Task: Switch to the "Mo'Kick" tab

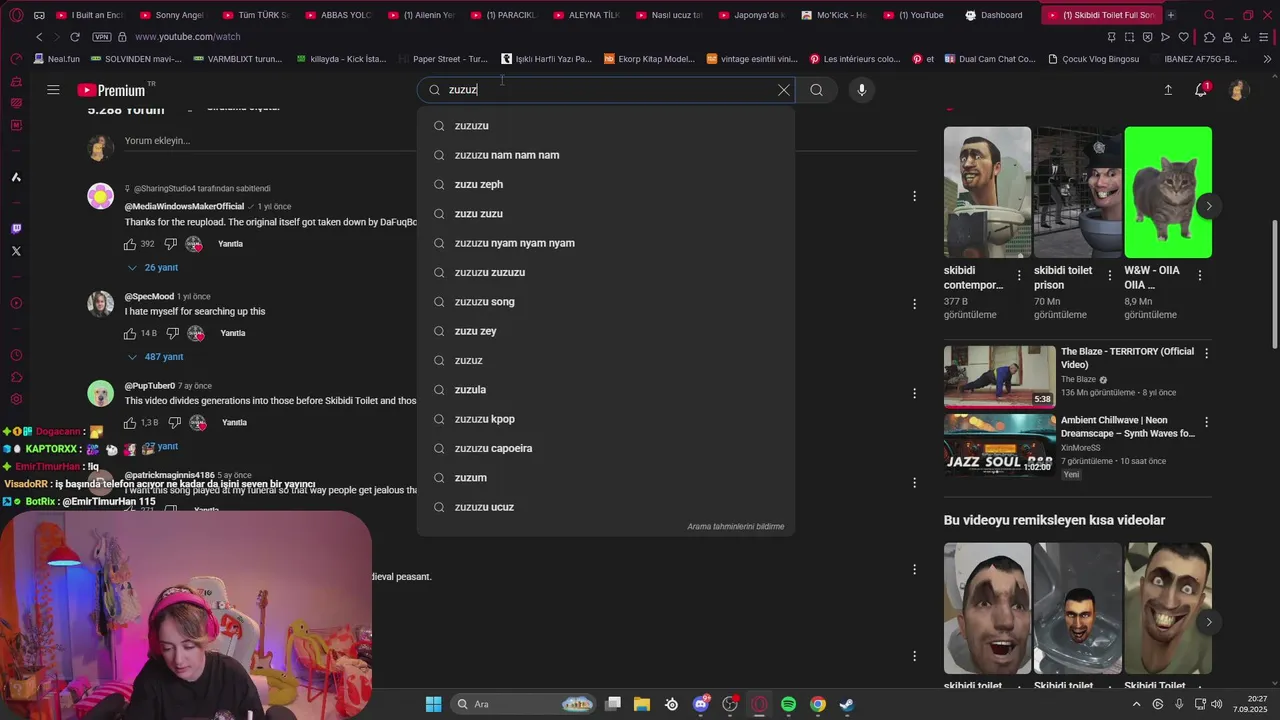Action: pyautogui.click(x=835, y=15)
